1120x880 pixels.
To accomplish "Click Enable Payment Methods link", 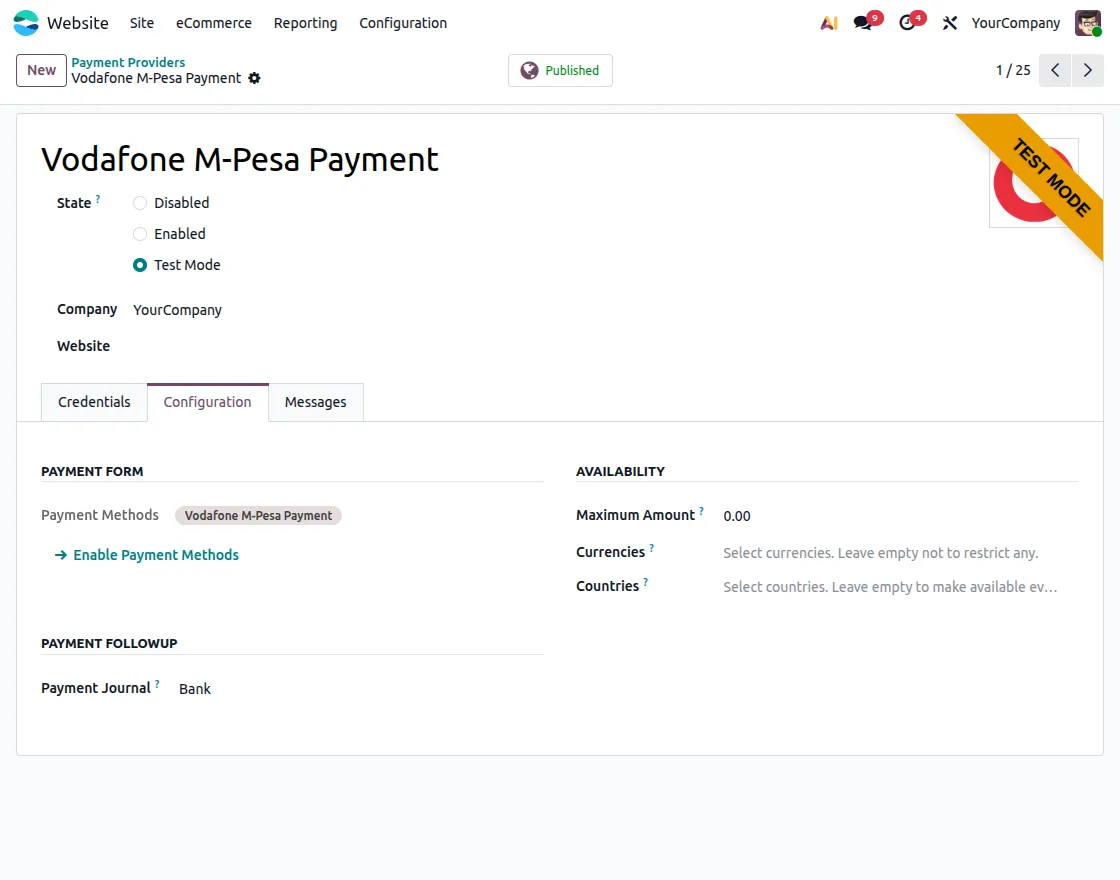I will pos(147,555).
